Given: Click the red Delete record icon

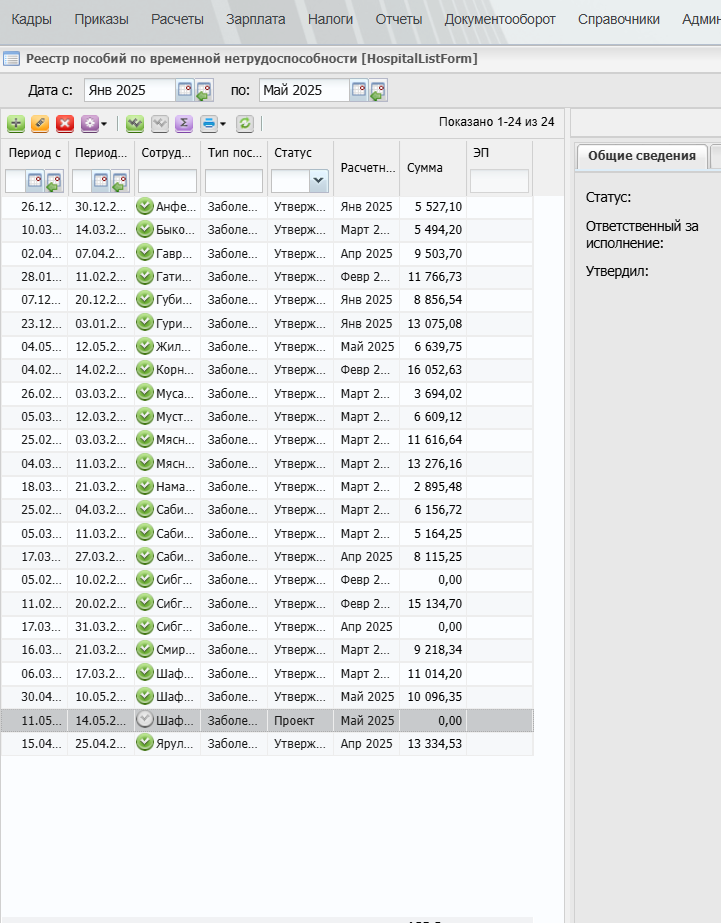Looking at the screenshot, I should [65, 124].
